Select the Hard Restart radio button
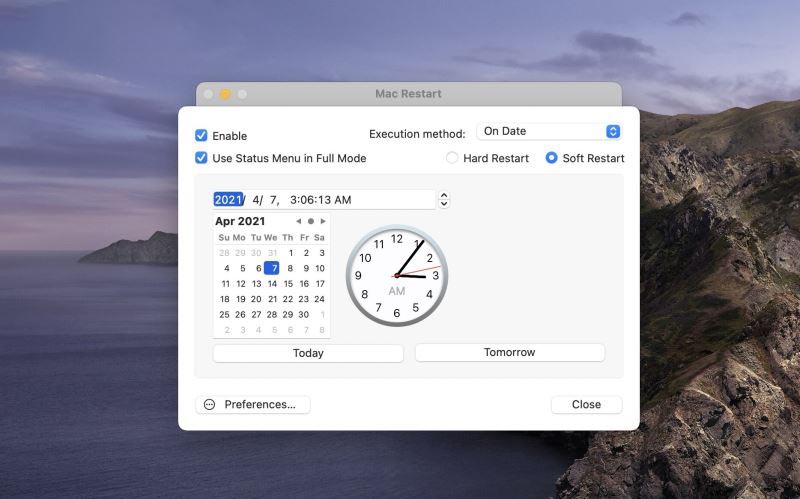Screen dimensions: 800x499 (x=452, y=158)
